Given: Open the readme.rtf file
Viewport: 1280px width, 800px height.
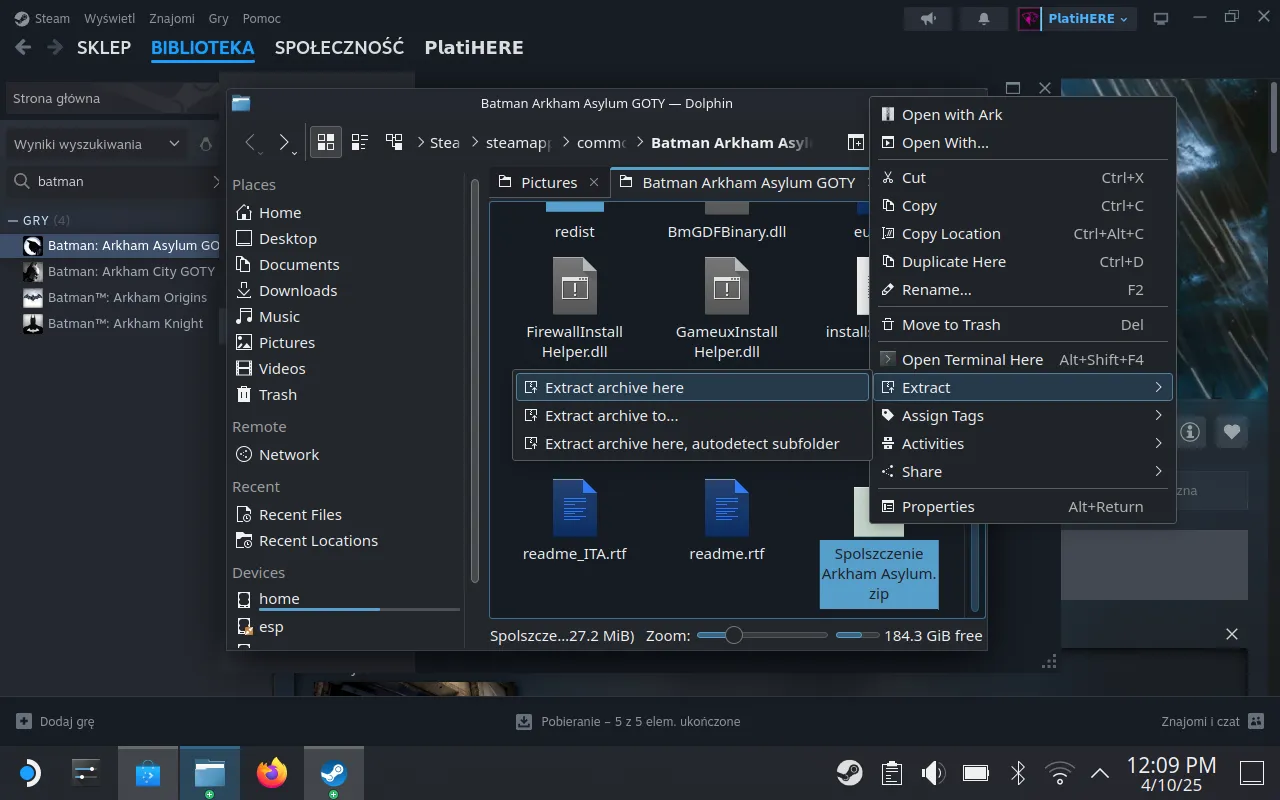Looking at the screenshot, I should [x=727, y=520].
